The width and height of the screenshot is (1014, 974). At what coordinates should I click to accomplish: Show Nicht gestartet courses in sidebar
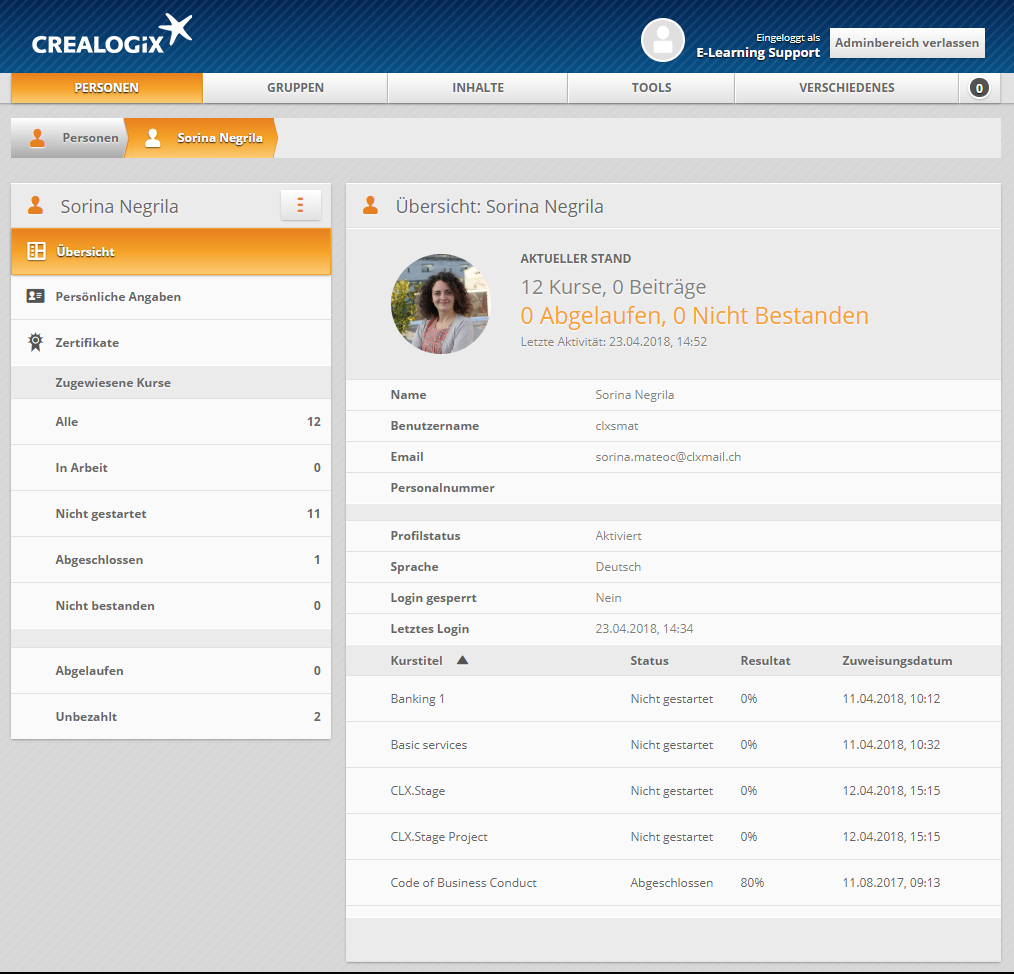click(101, 514)
